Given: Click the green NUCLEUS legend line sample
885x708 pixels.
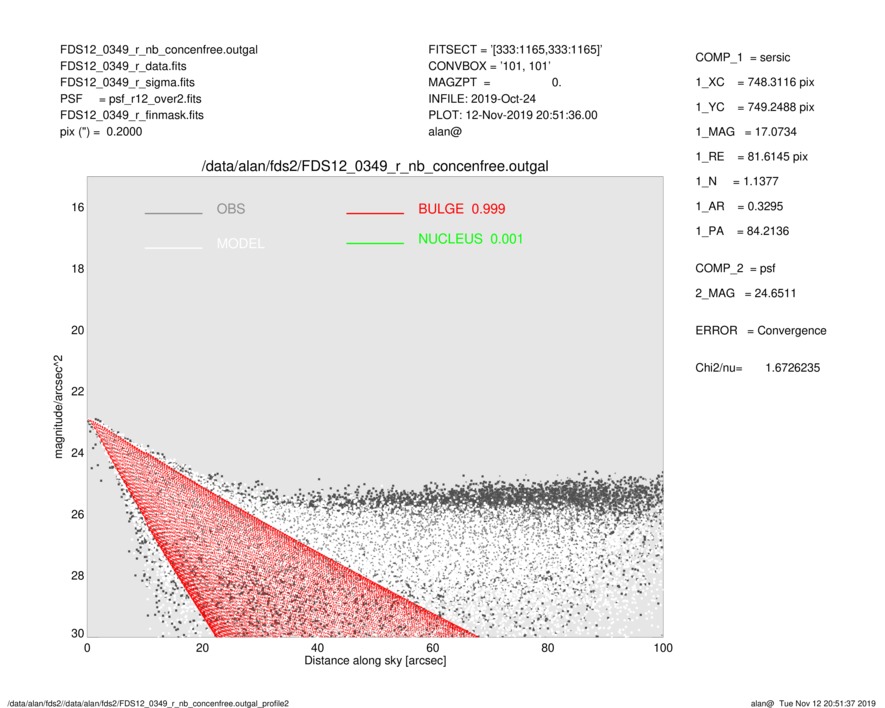Looking at the screenshot, I should point(375,243).
